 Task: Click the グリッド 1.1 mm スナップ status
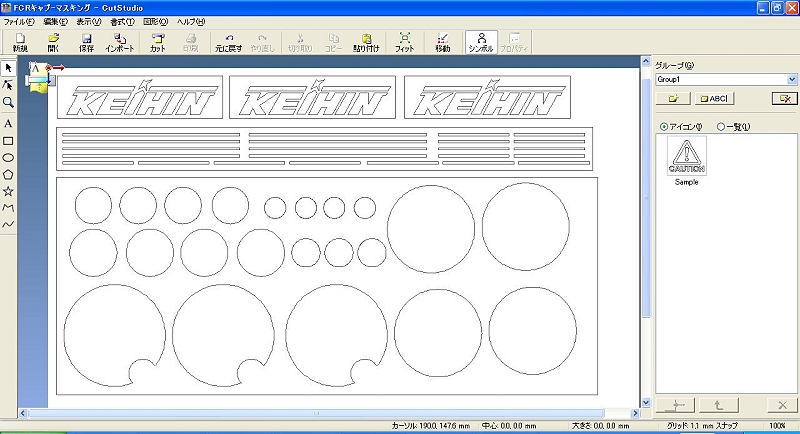(x=702, y=425)
